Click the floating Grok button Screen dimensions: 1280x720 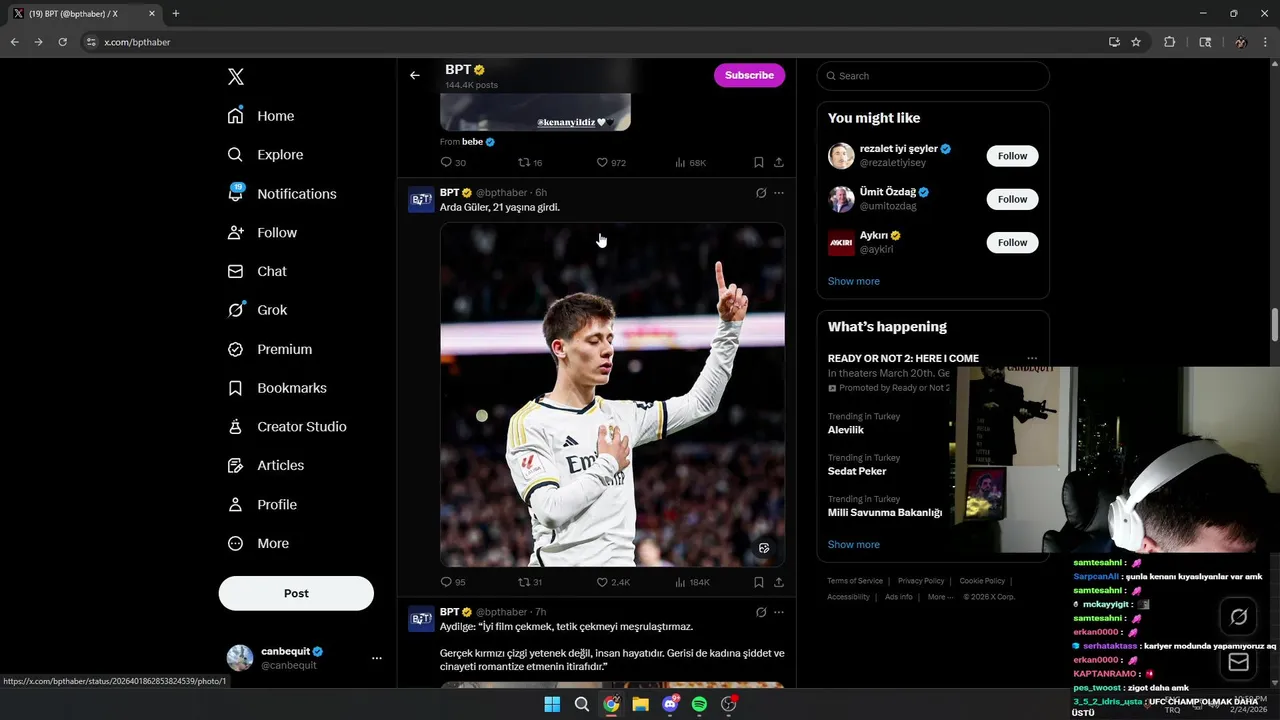(x=1238, y=617)
